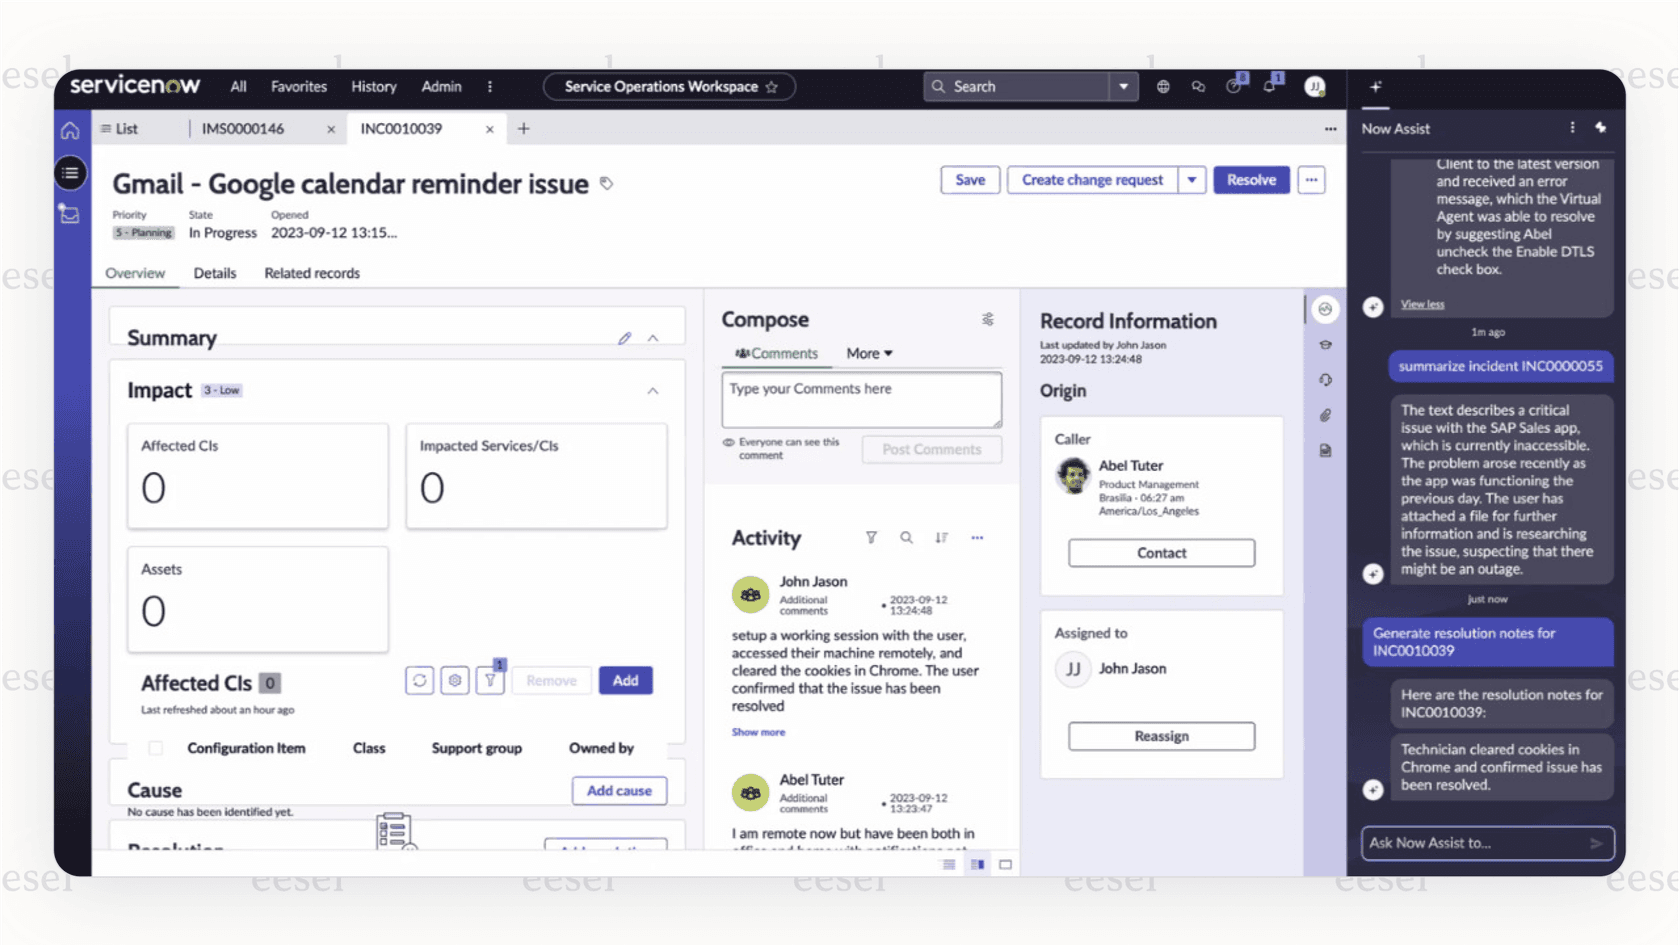1680x945 pixels.
Task: Check the Configuration Item row checkbox
Action: coord(156,747)
